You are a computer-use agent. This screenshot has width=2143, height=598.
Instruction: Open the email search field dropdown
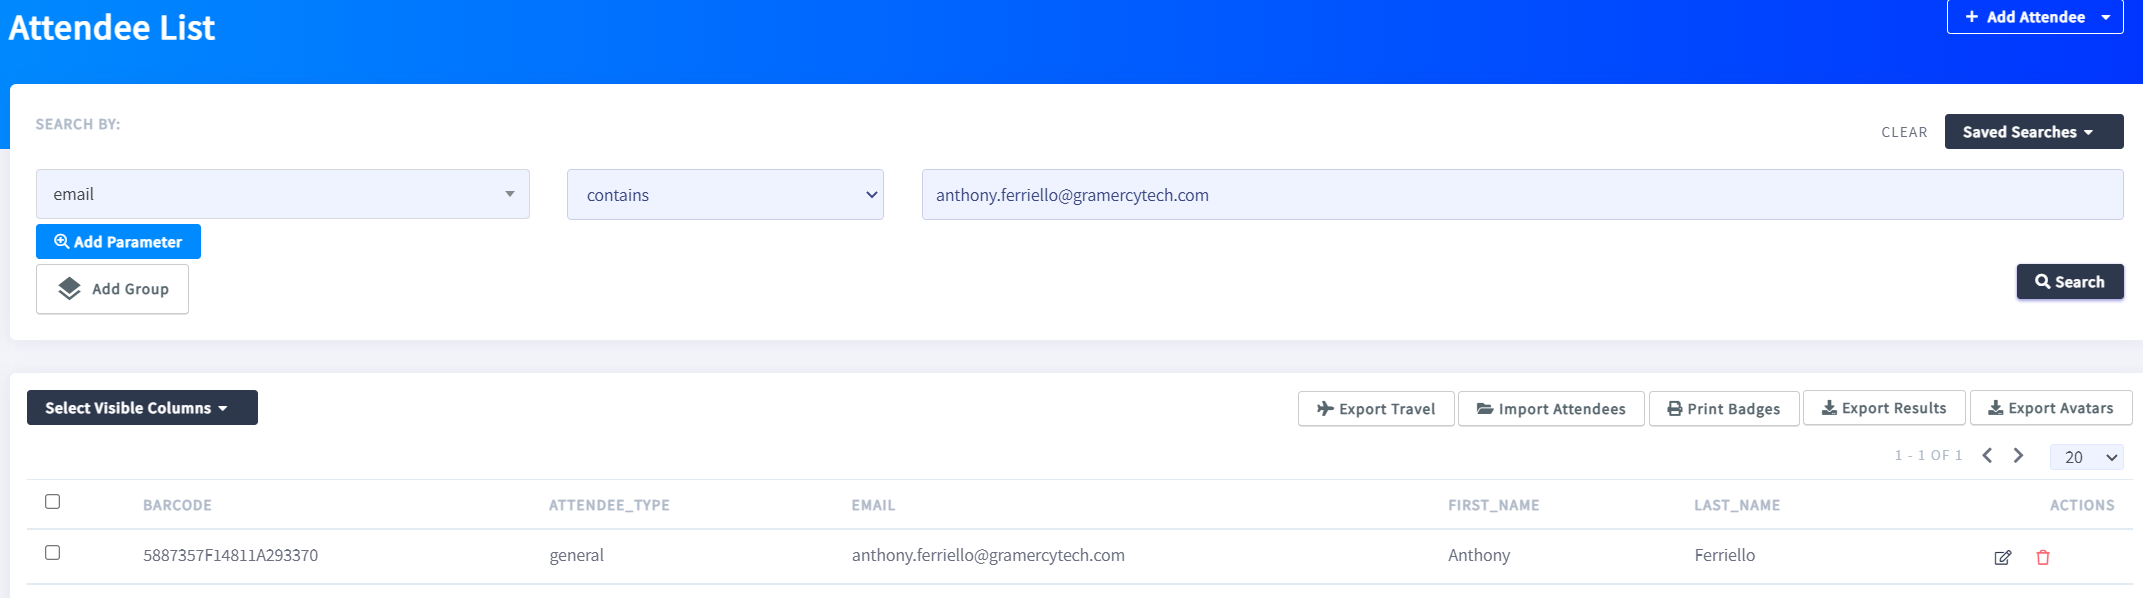click(x=283, y=194)
